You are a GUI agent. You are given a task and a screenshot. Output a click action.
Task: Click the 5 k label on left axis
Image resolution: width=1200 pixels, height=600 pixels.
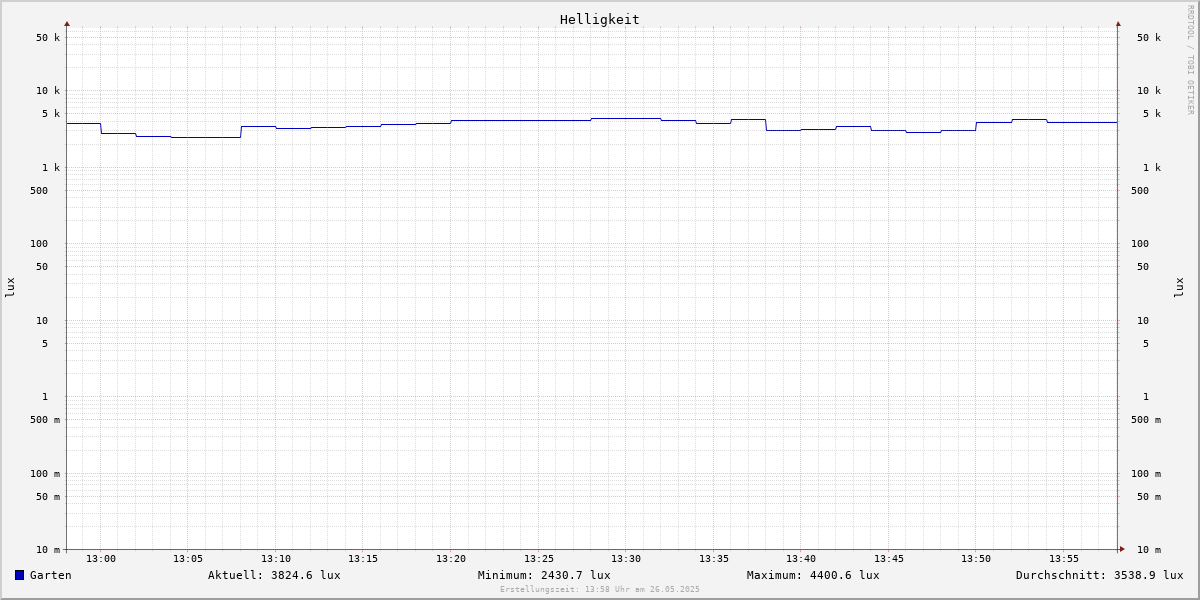(x=51, y=114)
